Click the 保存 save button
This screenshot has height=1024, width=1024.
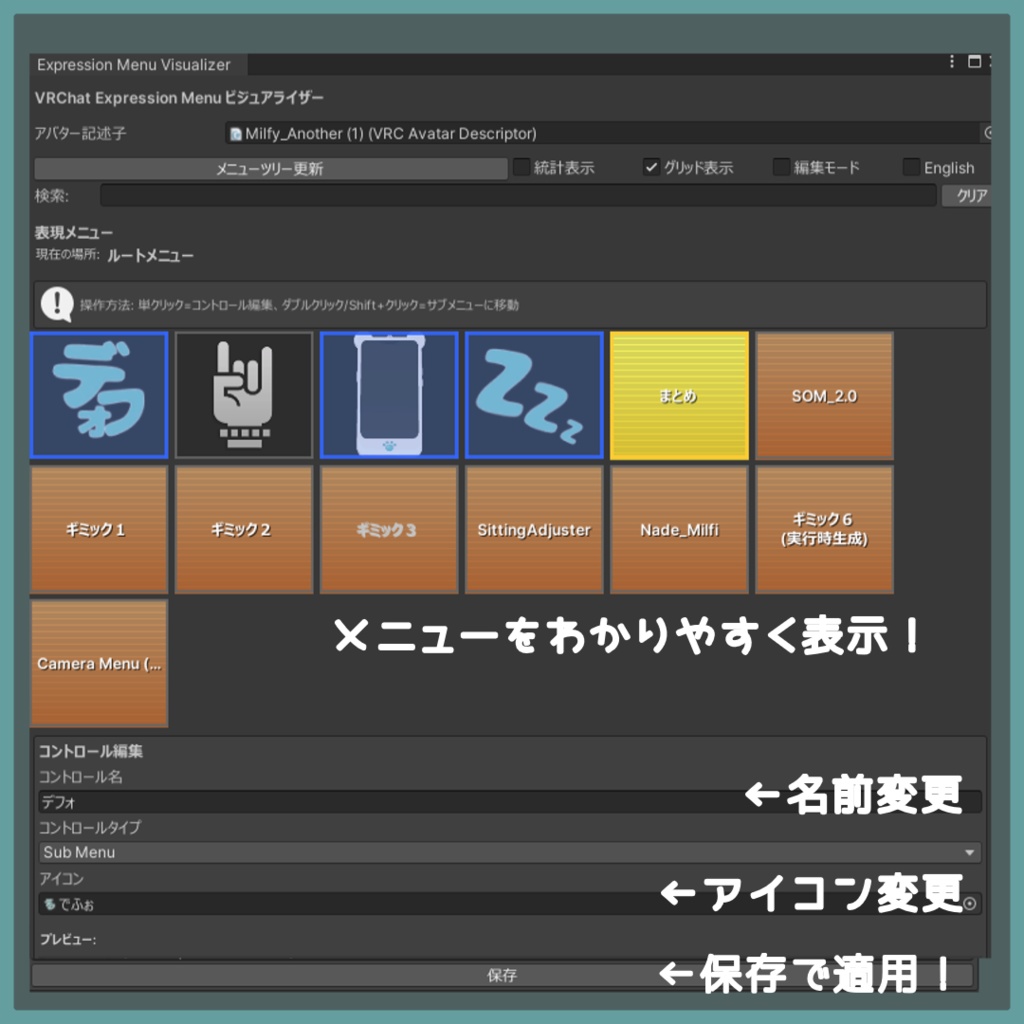(502, 975)
